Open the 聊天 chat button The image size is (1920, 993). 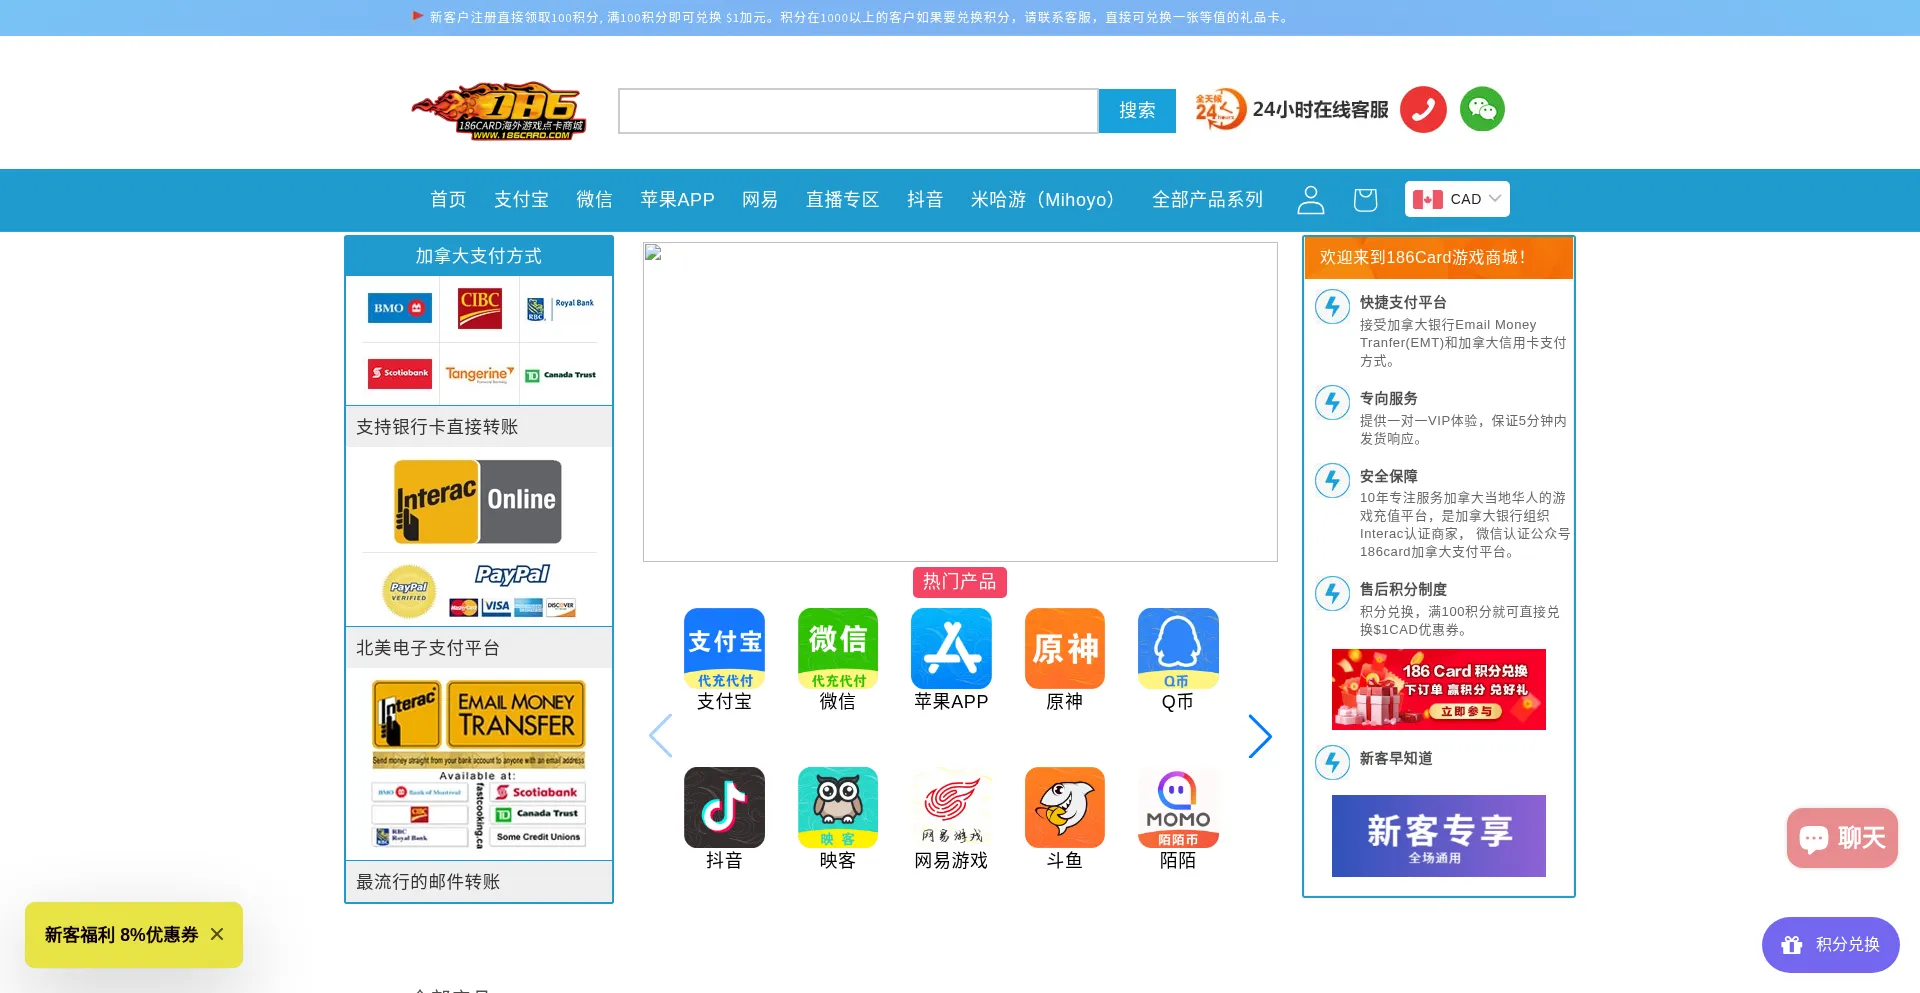(x=1842, y=838)
